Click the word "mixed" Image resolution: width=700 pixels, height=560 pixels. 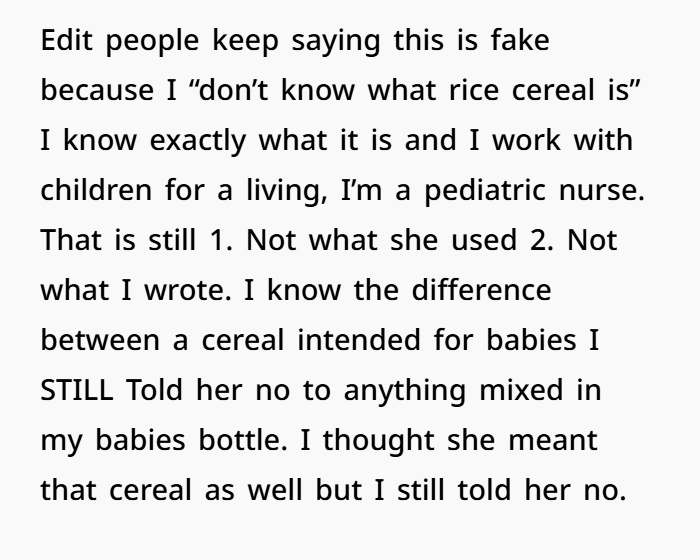pyautogui.click(x=521, y=390)
